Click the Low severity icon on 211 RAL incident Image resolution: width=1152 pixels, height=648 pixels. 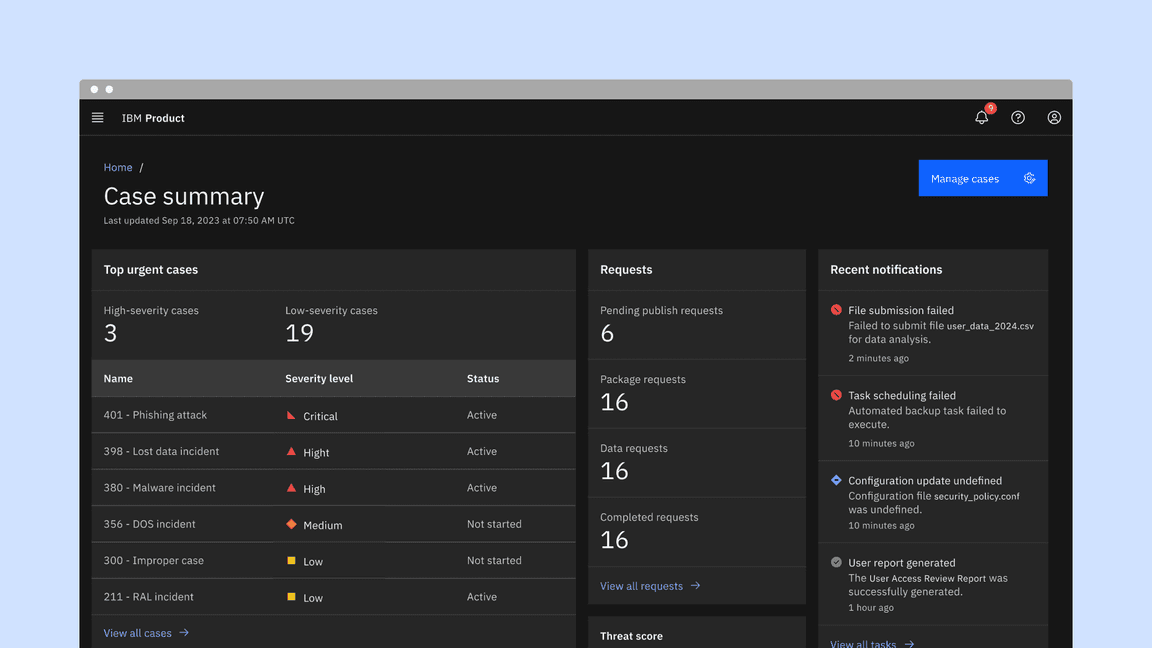click(291, 597)
